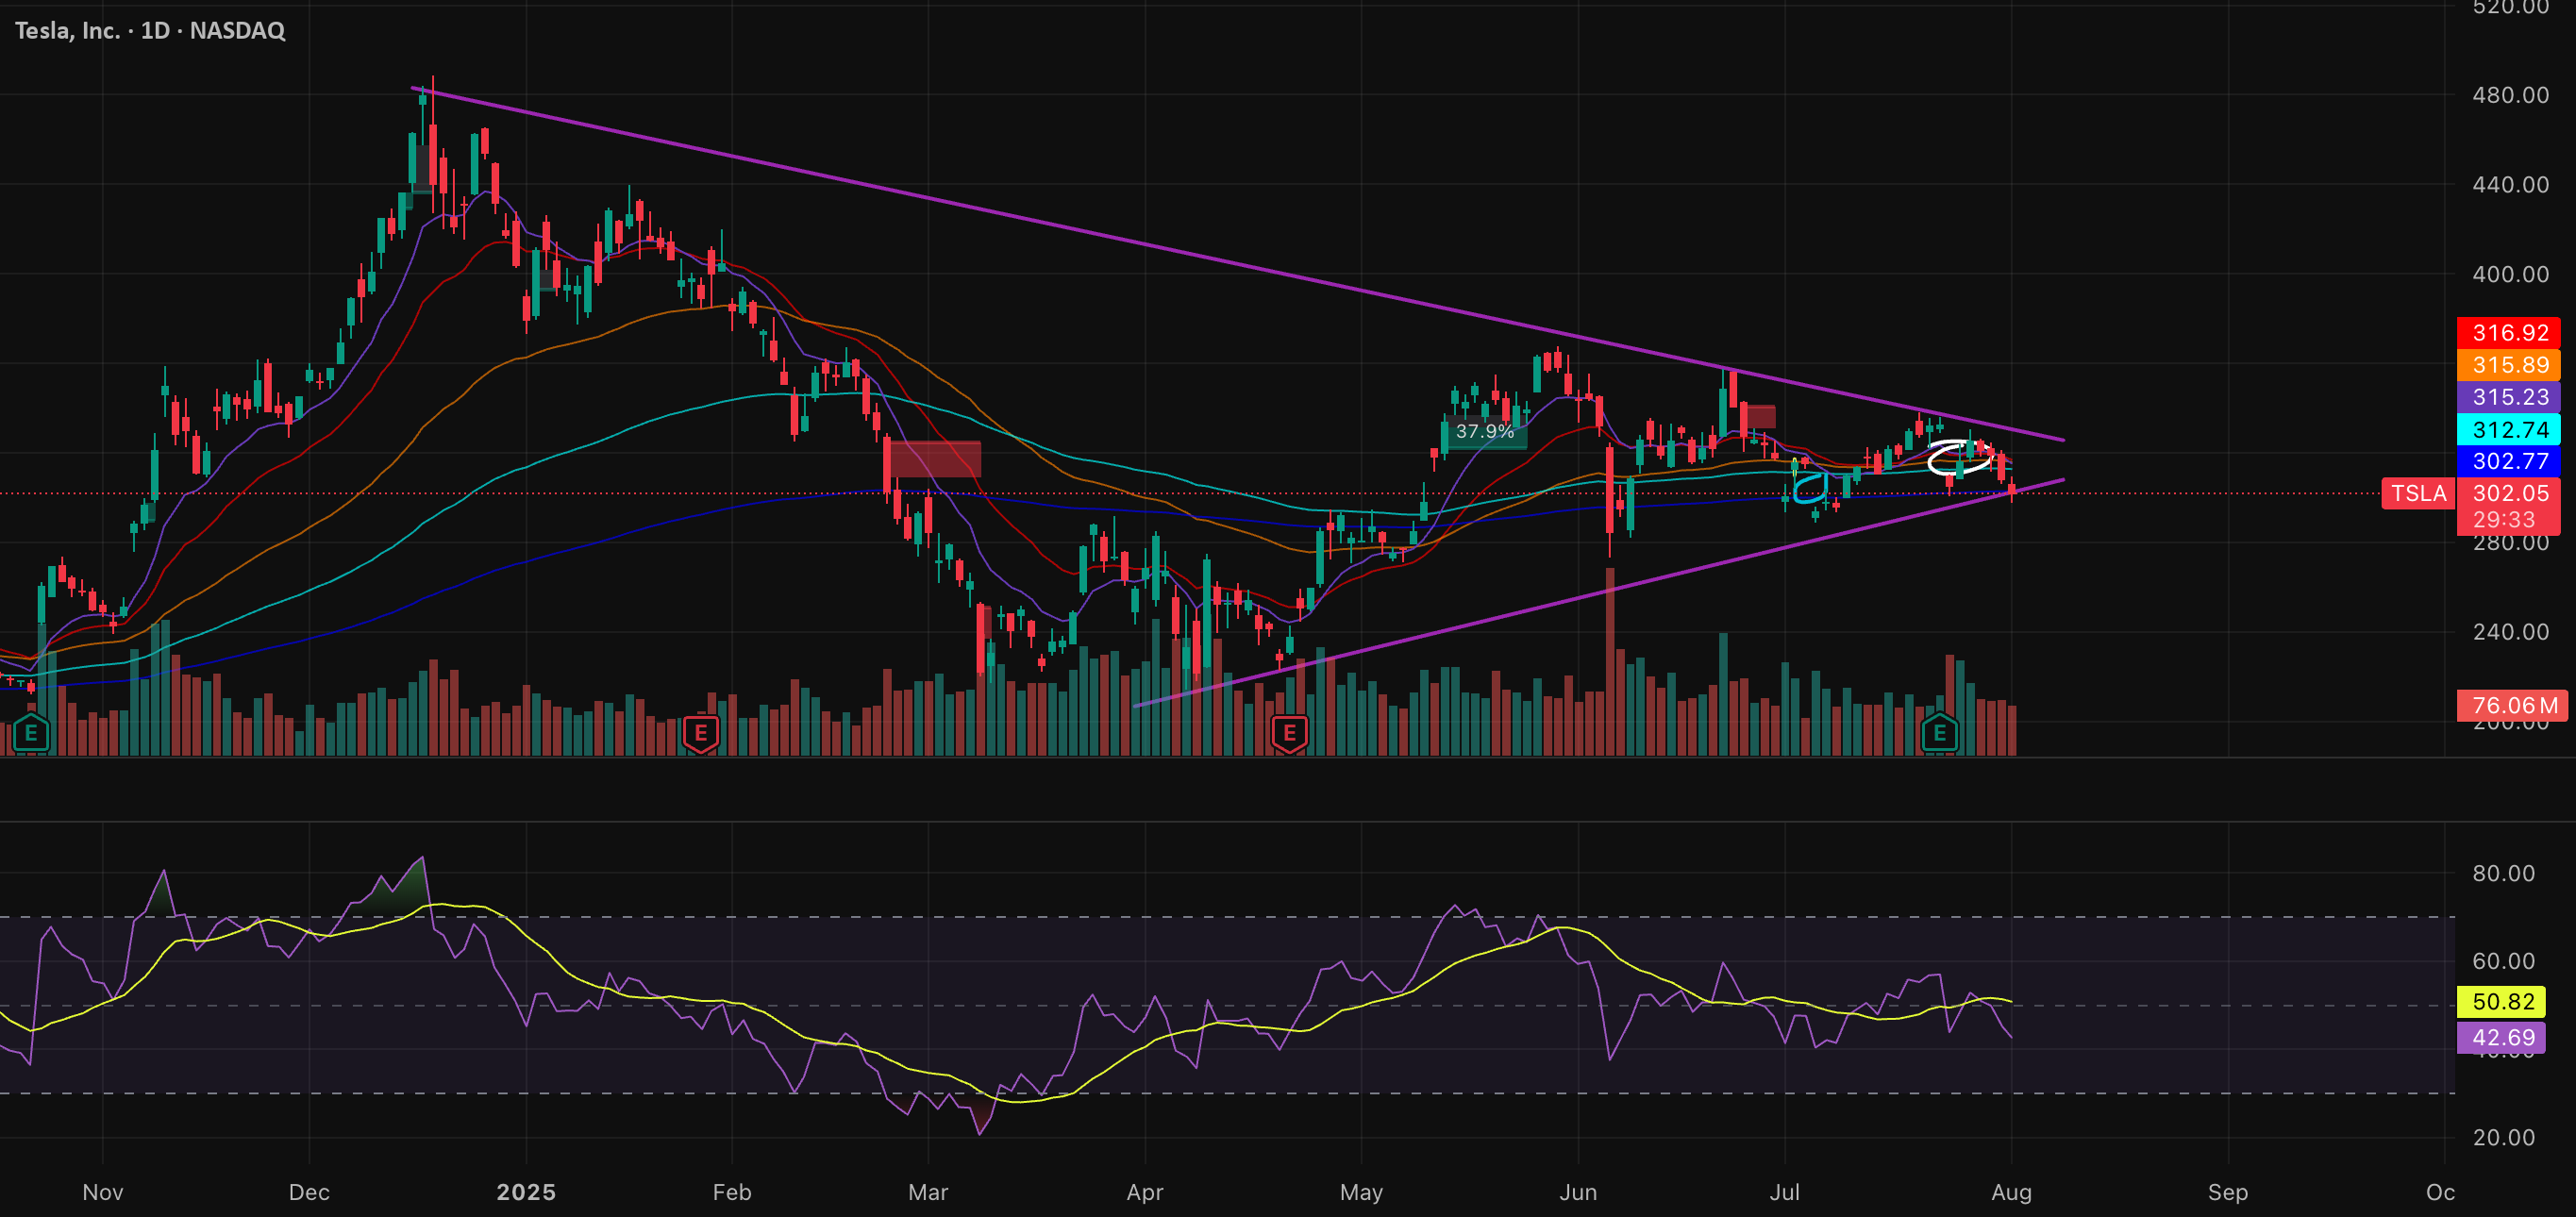Click the 37.9% price range label
This screenshot has height=1217, width=2576.
pyautogui.click(x=1485, y=432)
